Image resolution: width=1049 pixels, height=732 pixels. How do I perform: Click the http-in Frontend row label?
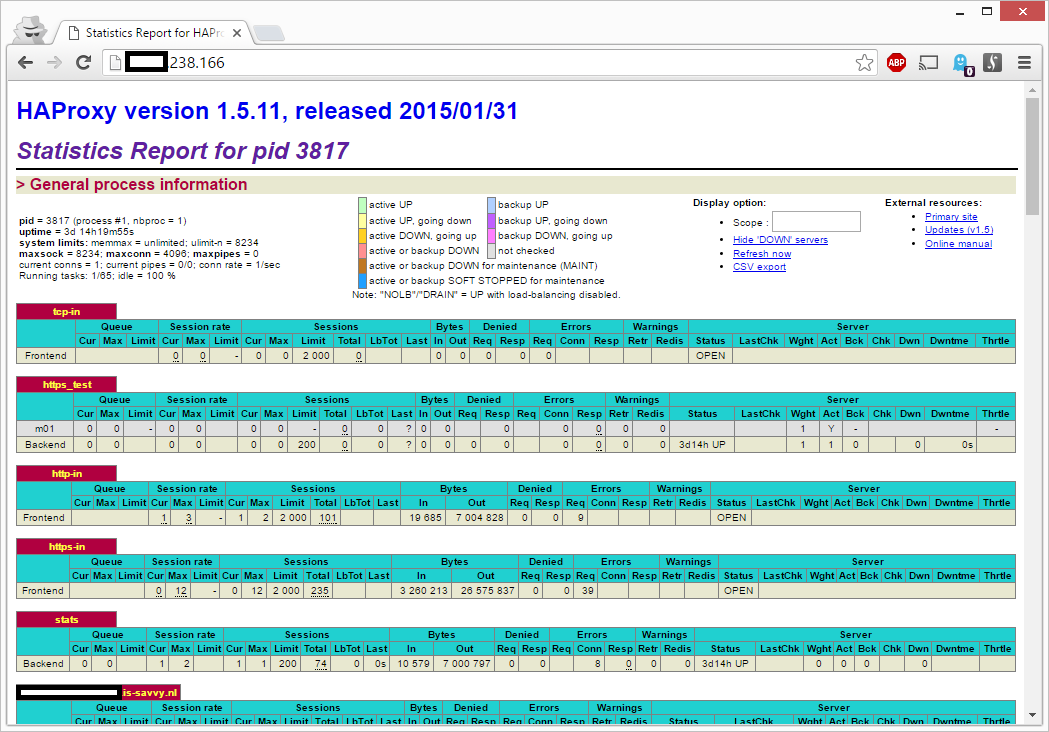(43, 518)
